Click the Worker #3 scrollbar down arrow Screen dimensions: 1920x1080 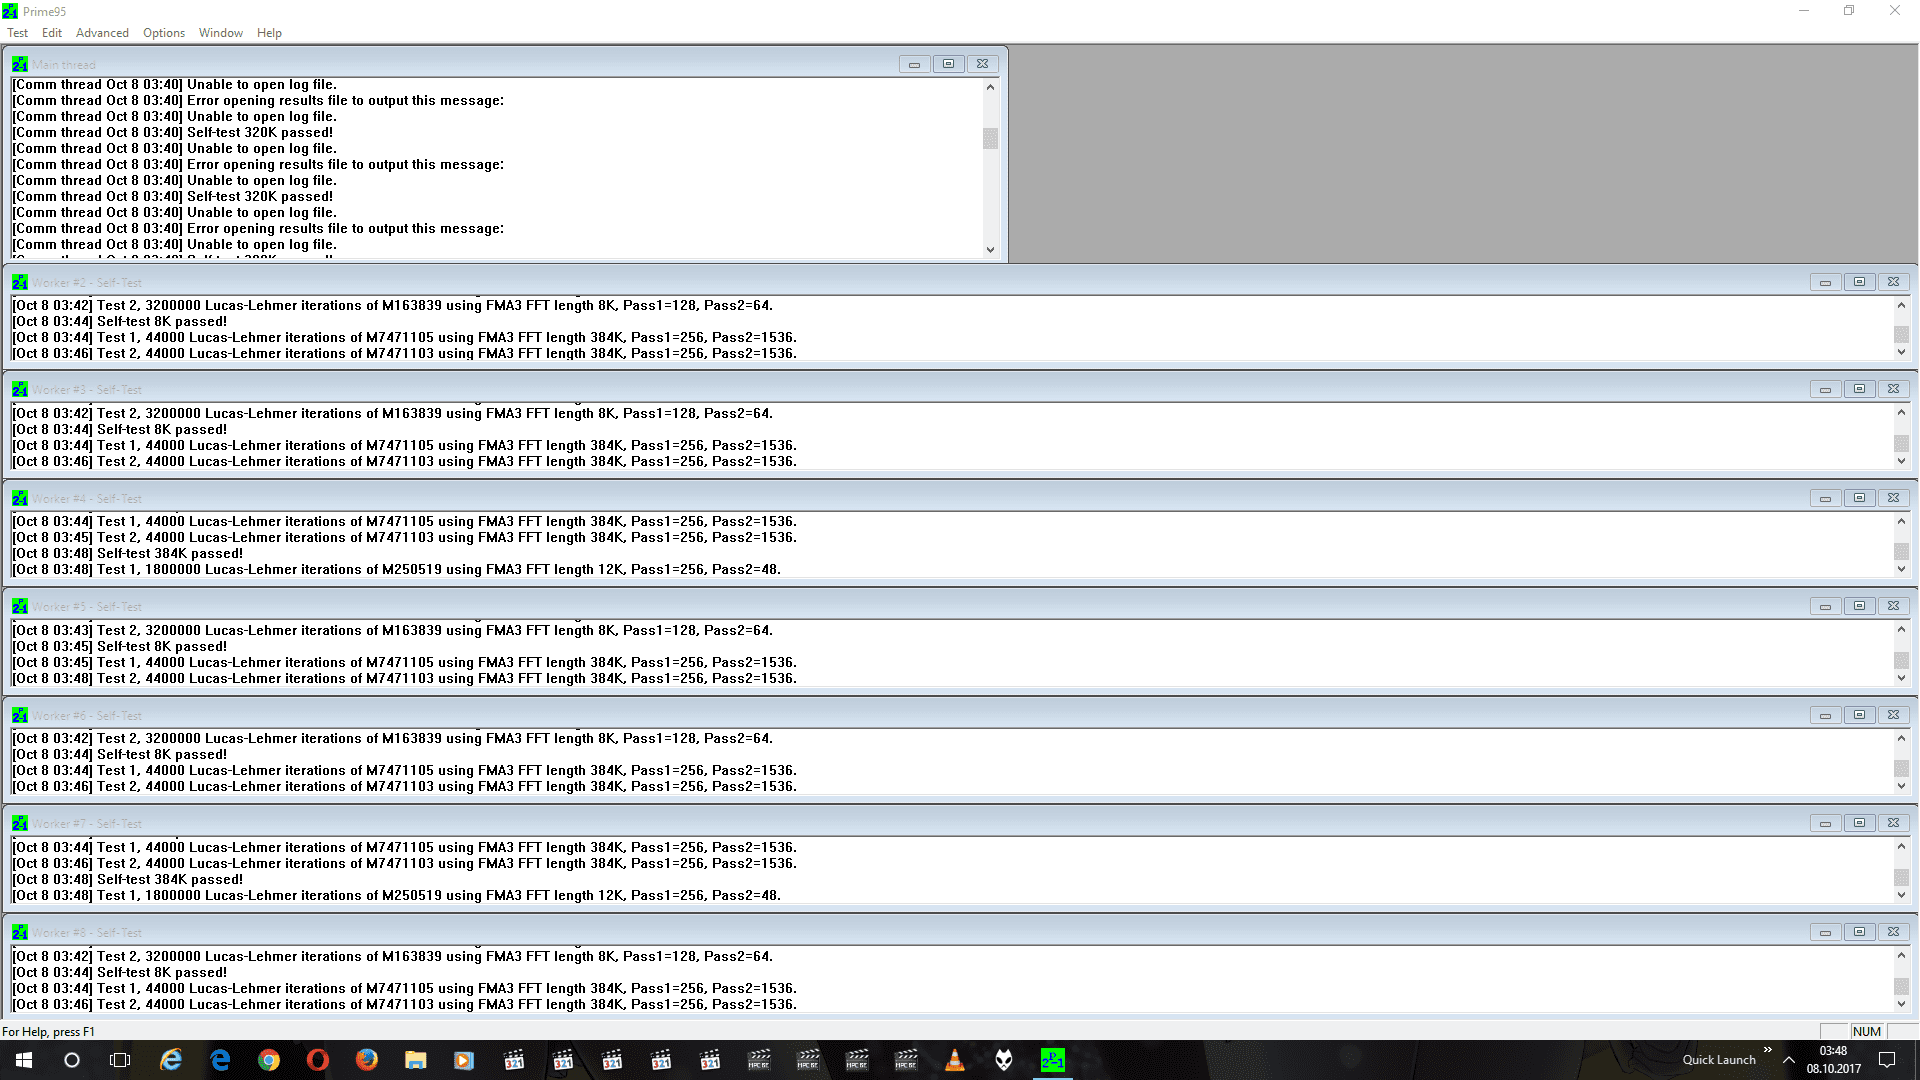pos(1901,461)
